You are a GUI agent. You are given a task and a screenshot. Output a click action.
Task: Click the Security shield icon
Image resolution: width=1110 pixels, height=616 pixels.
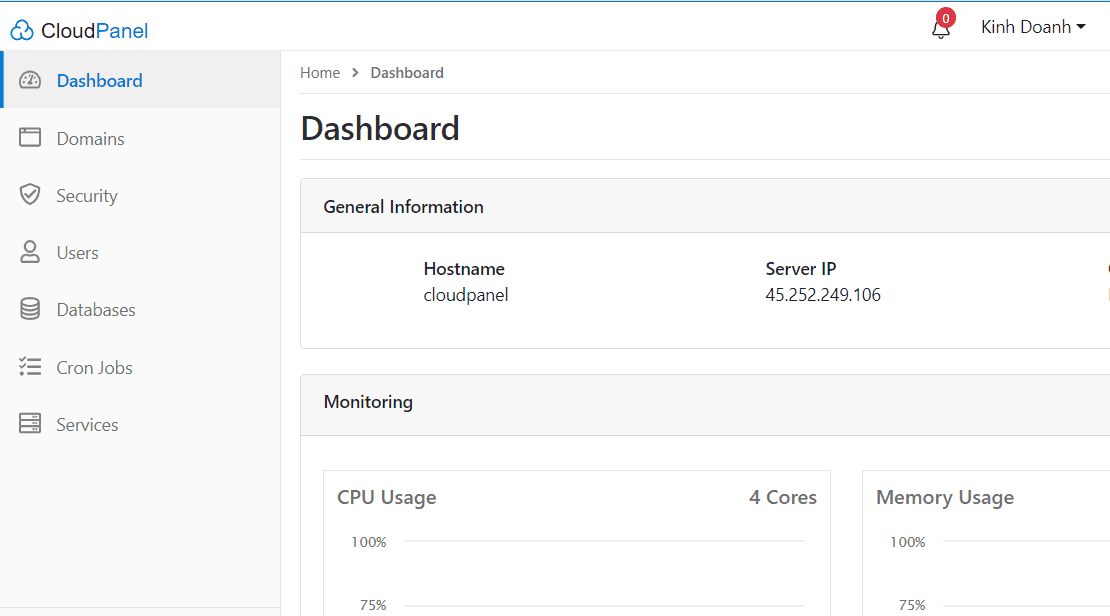point(30,195)
